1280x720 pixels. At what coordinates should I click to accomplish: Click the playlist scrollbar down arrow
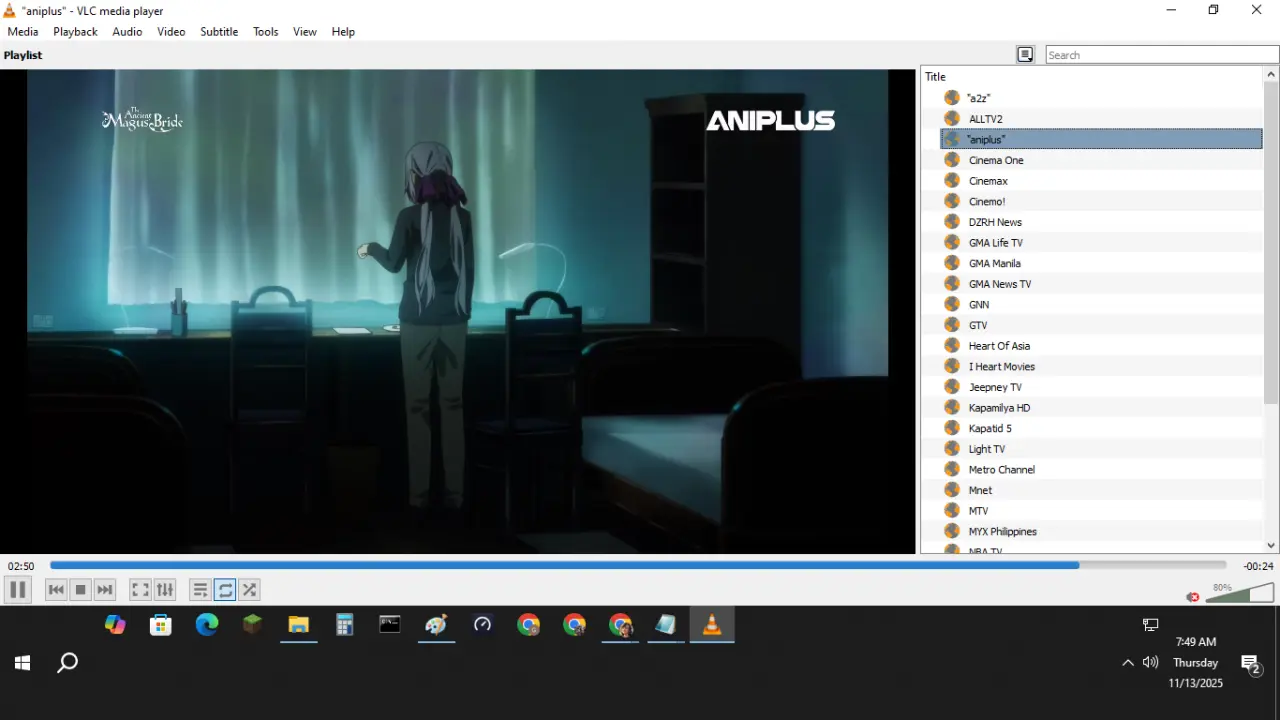pyautogui.click(x=1271, y=546)
